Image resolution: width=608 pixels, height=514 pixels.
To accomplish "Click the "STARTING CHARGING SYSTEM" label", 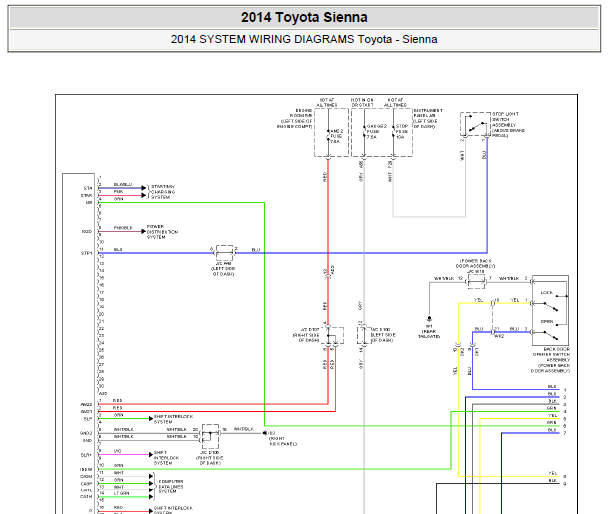I will (x=163, y=192).
